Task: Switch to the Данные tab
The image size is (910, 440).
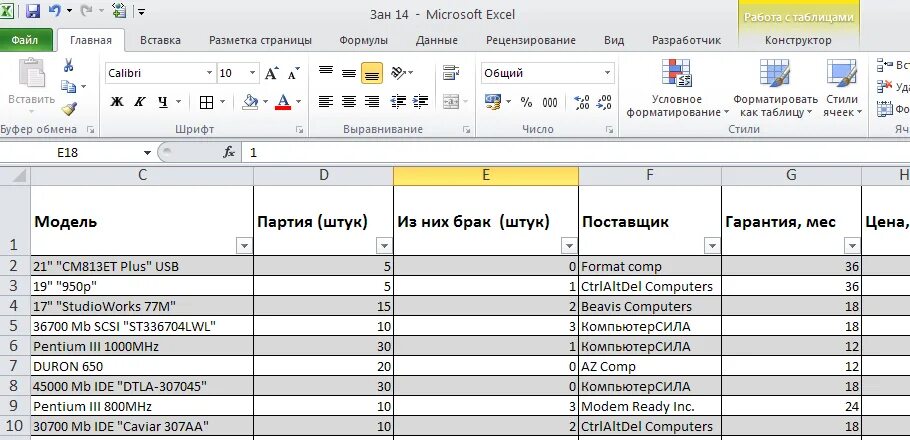Action: pyautogui.click(x=436, y=40)
